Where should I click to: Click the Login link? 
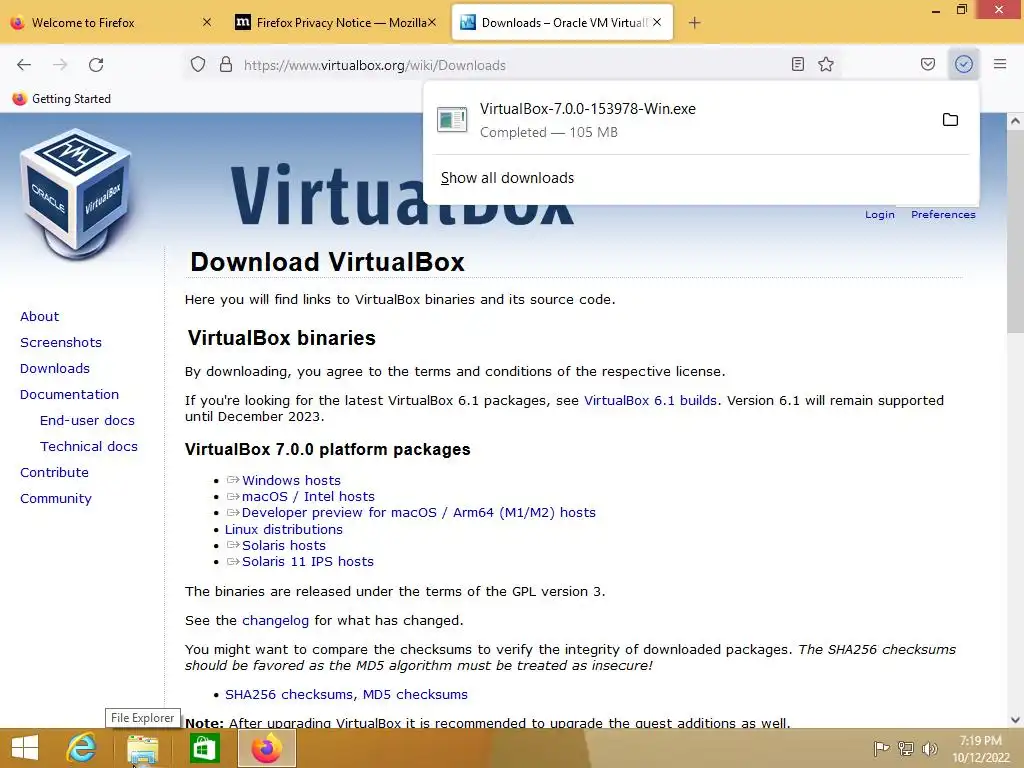tap(880, 215)
